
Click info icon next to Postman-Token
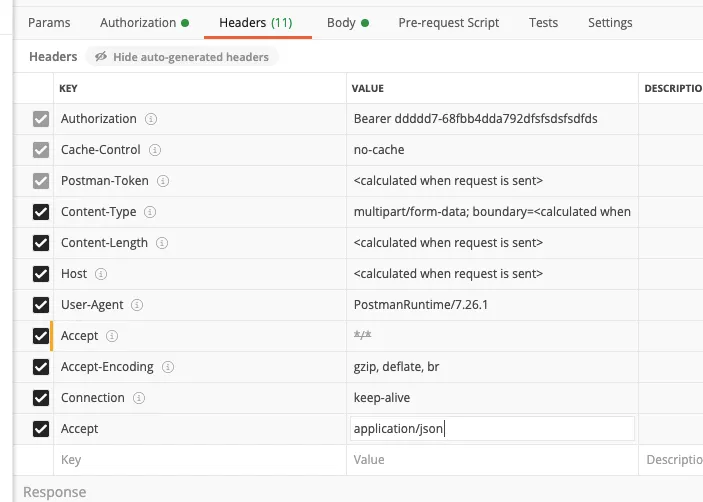163,181
